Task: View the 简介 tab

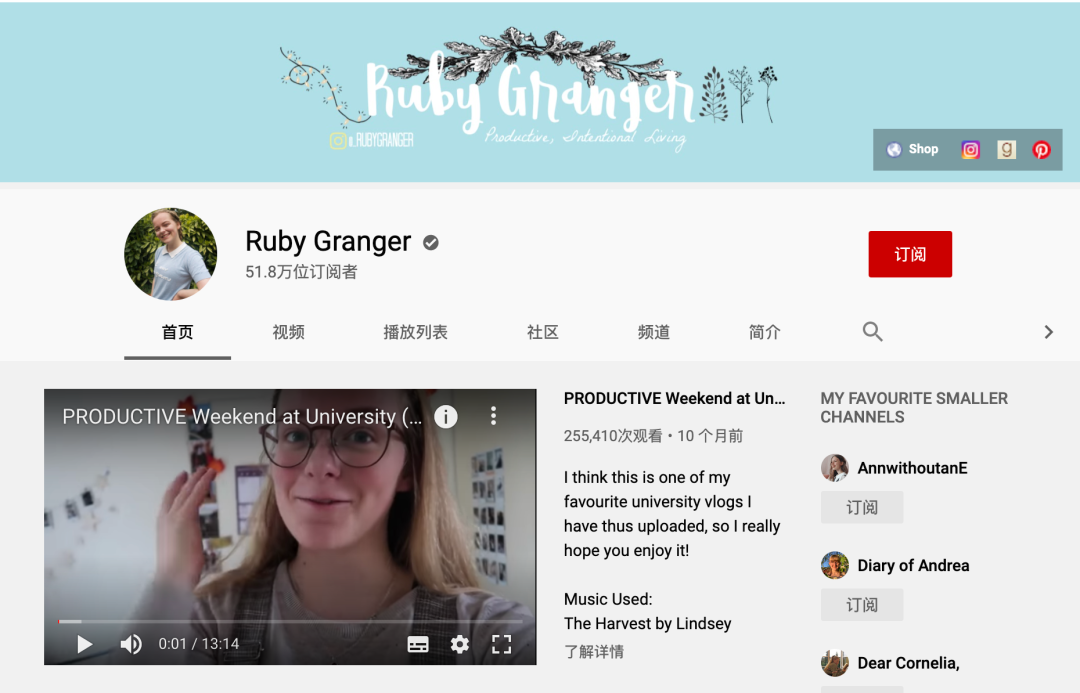Action: (765, 333)
